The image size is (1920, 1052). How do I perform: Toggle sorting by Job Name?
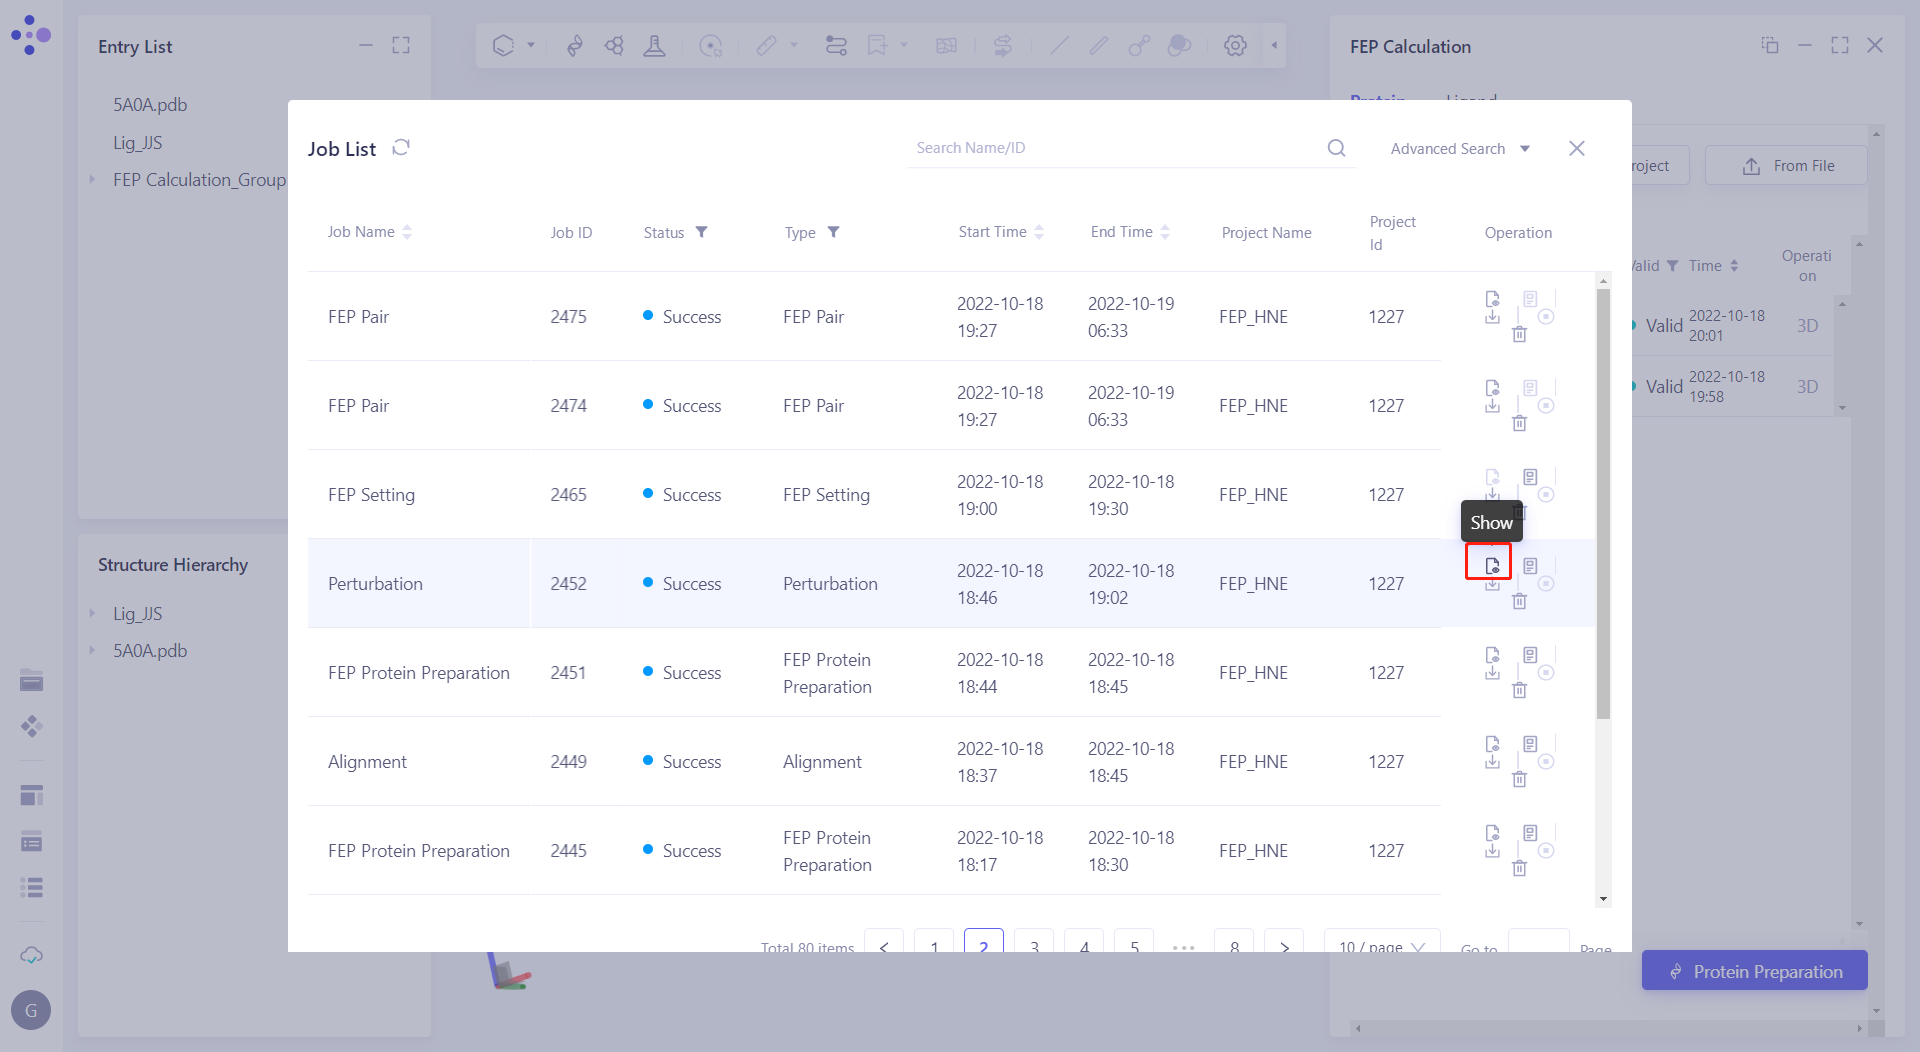pyautogui.click(x=407, y=232)
